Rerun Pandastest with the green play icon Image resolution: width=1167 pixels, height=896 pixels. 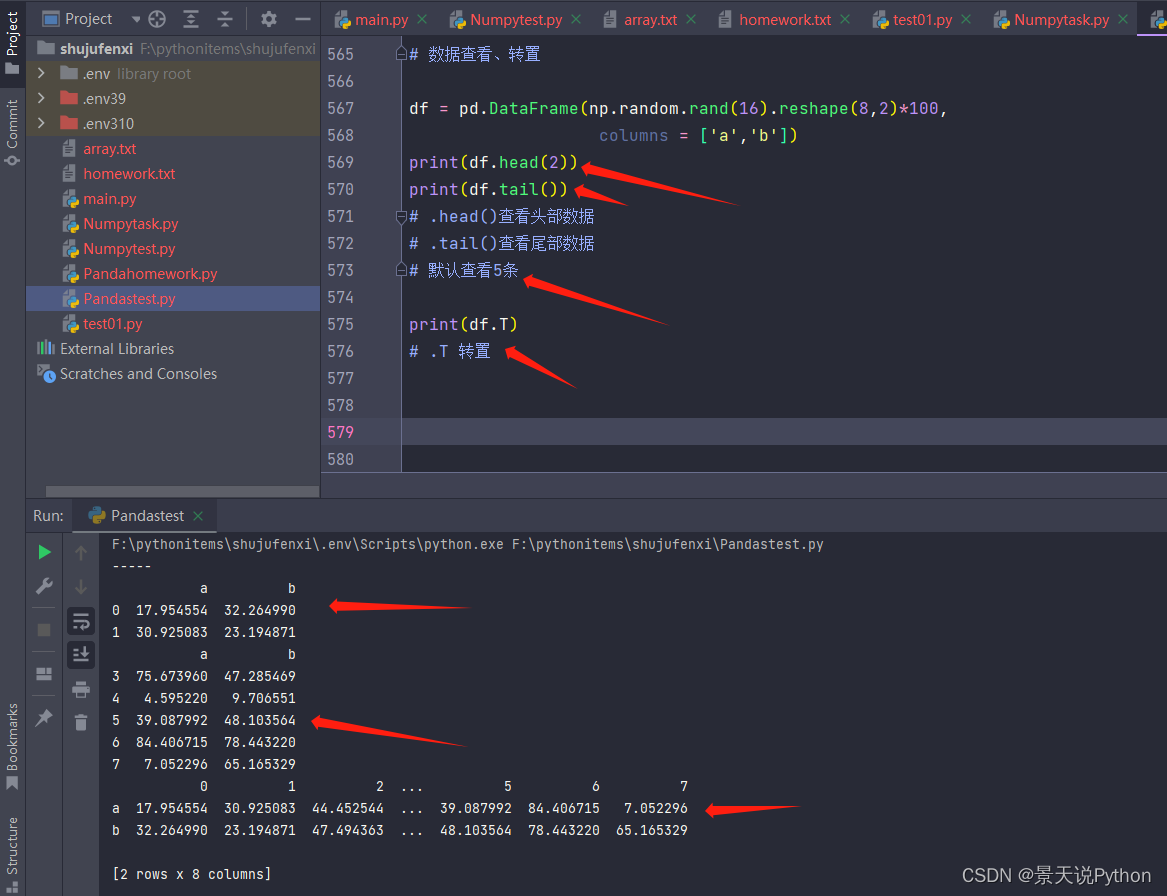[45, 552]
